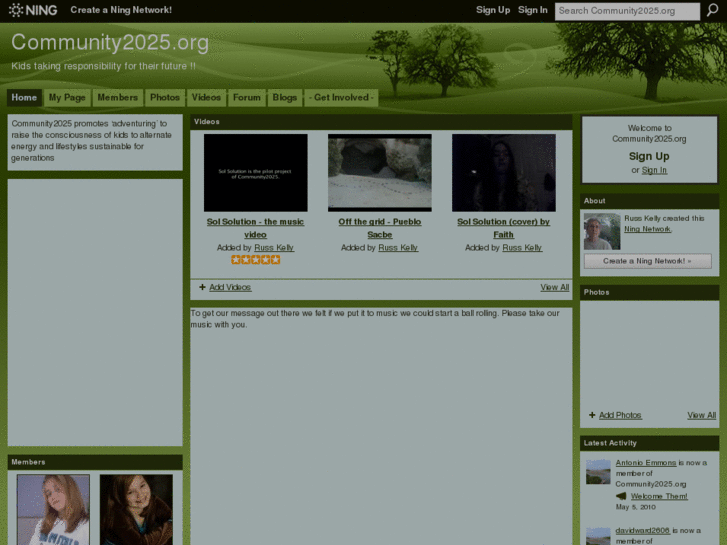Open the Sol Solution - the music video title link
The height and width of the screenshot is (545, 727).
[x=255, y=228]
